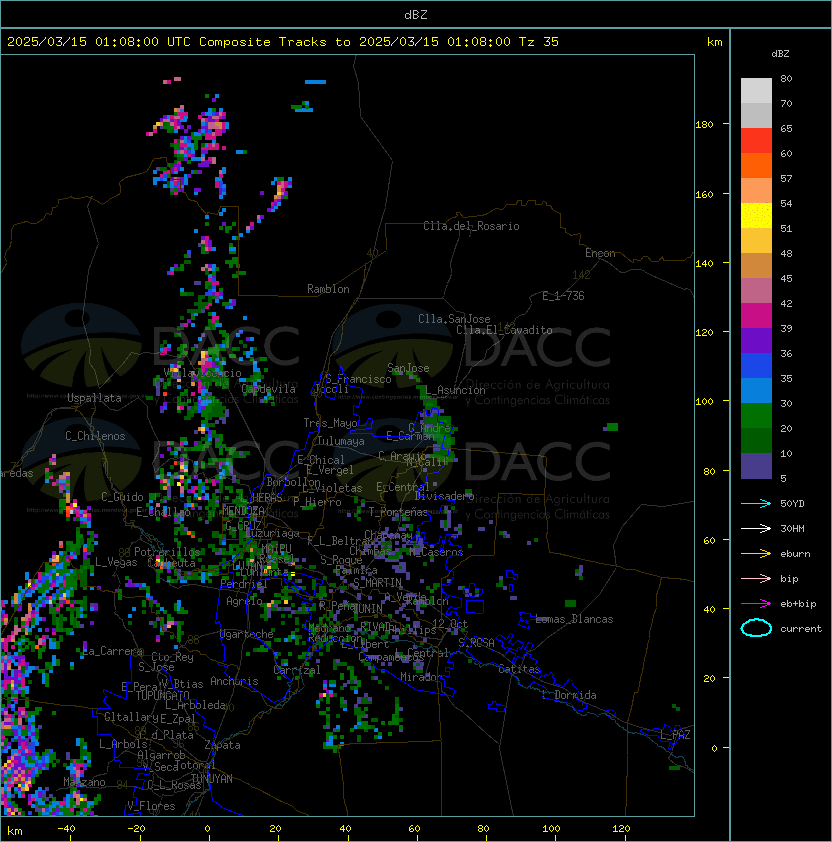Click the 'Ugarteche' map label
The image size is (832, 842).
(247, 634)
